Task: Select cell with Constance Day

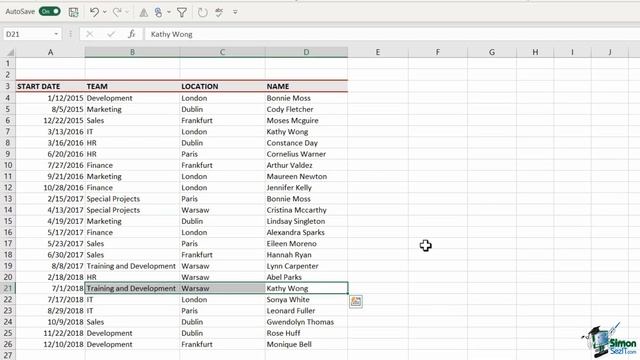Action: point(307,143)
